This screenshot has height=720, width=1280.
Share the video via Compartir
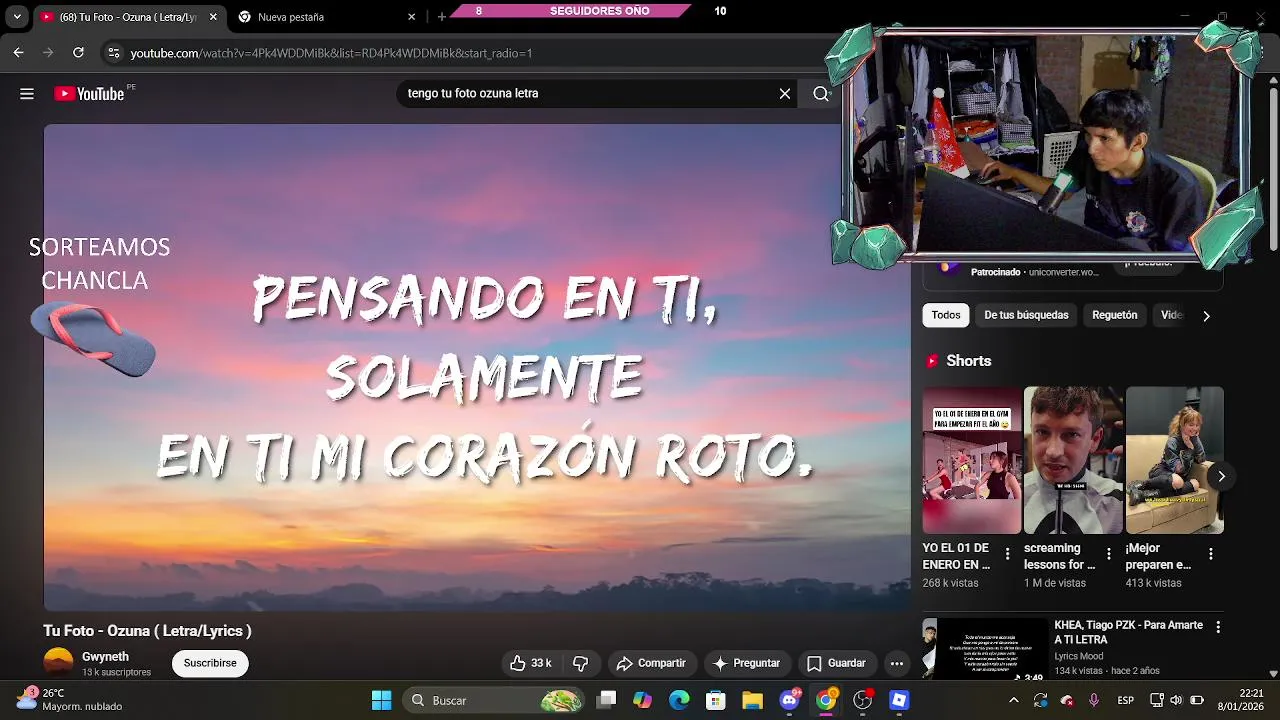652,663
